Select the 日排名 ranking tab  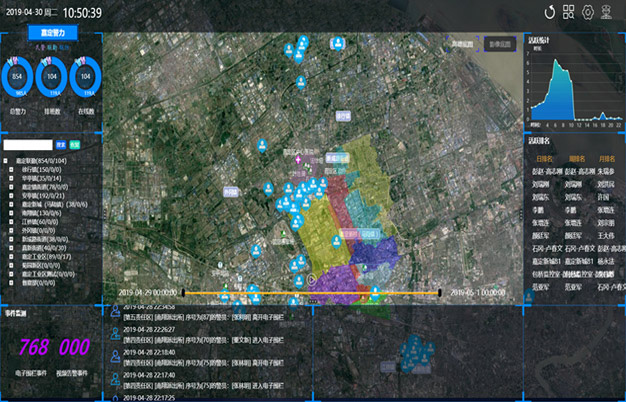click(545, 157)
